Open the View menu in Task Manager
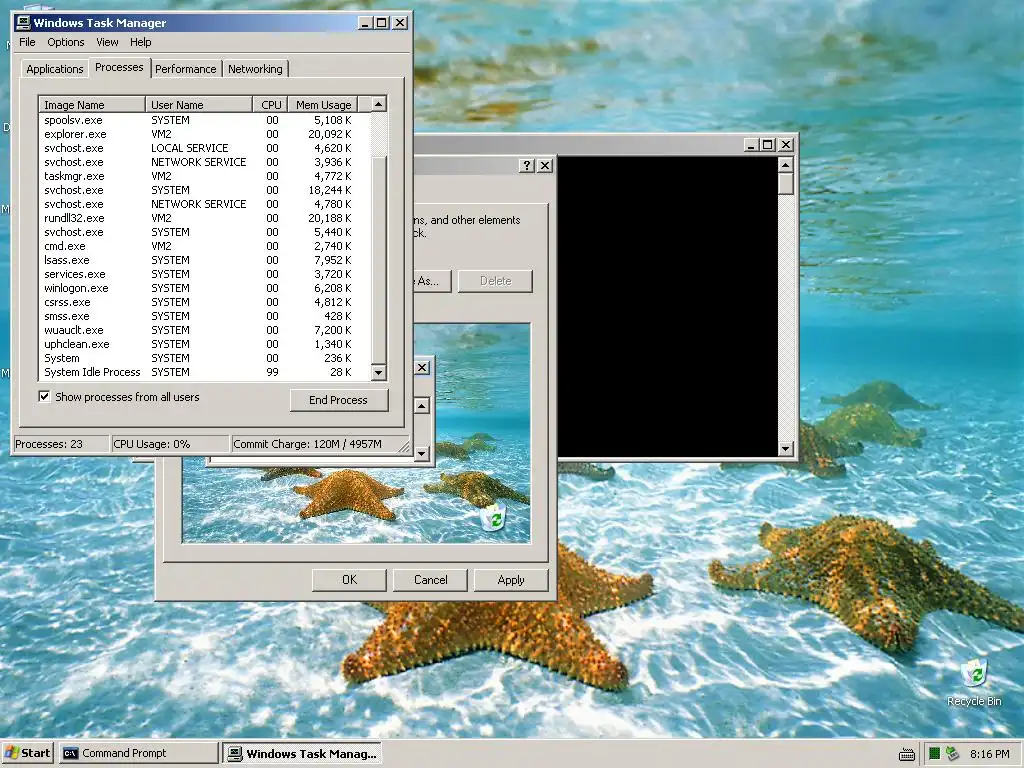The height and width of the screenshot is (768, 1024). (107, 42)
